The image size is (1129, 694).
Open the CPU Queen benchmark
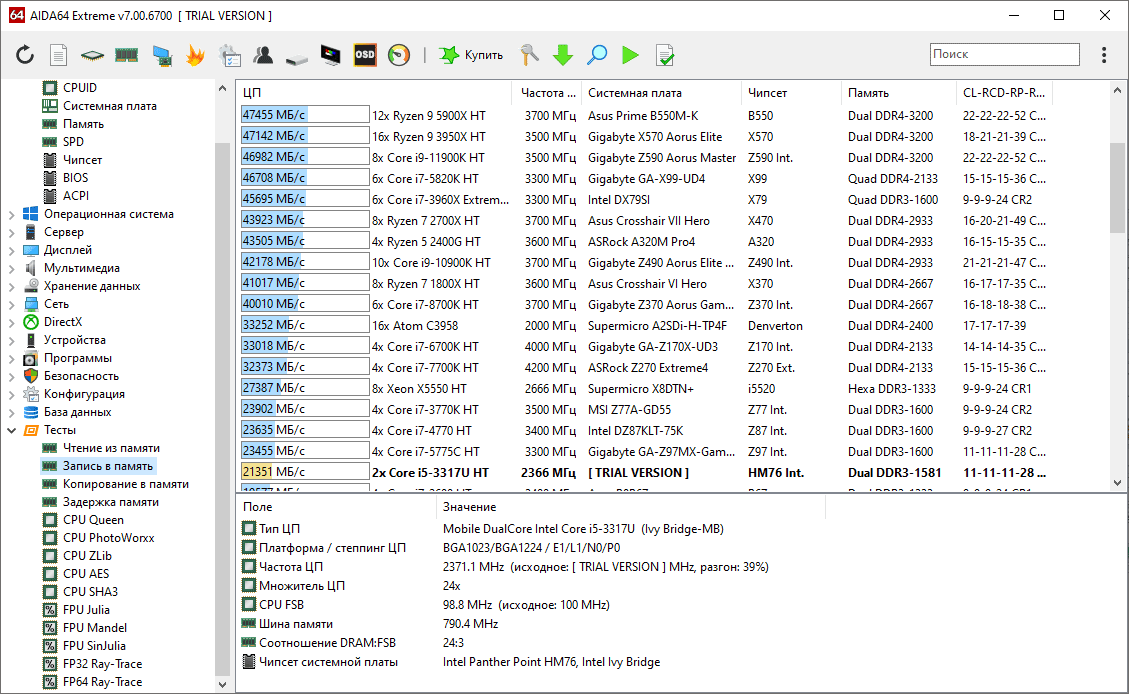tap(93, 520)
